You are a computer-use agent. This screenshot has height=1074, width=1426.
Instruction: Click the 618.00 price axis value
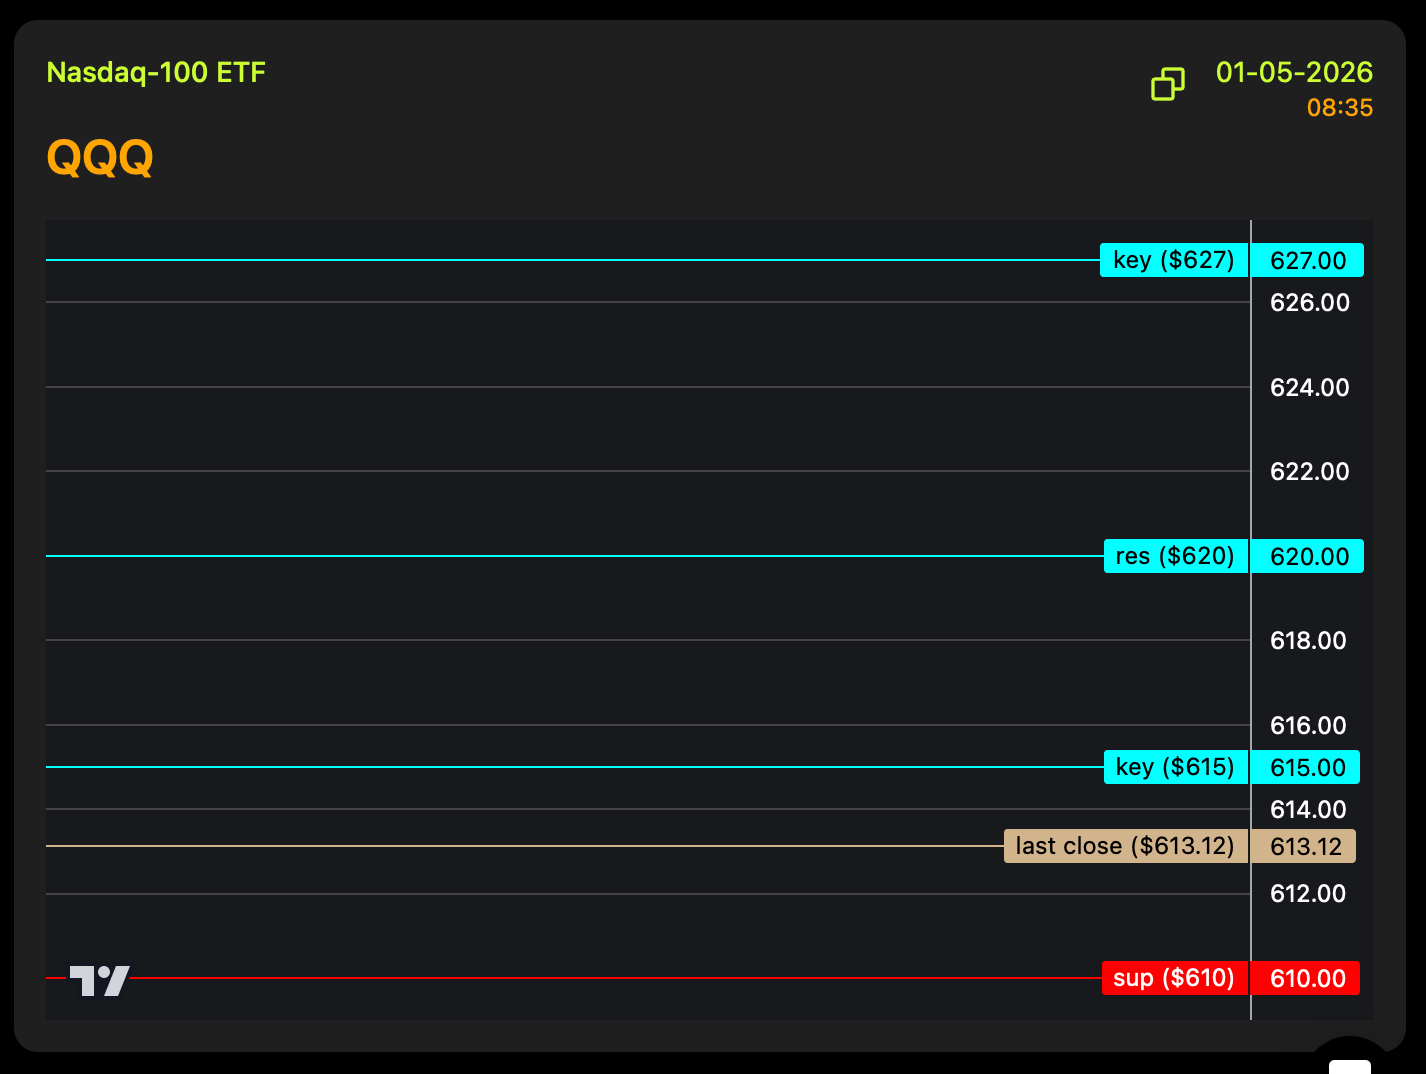pos(1308,641)
